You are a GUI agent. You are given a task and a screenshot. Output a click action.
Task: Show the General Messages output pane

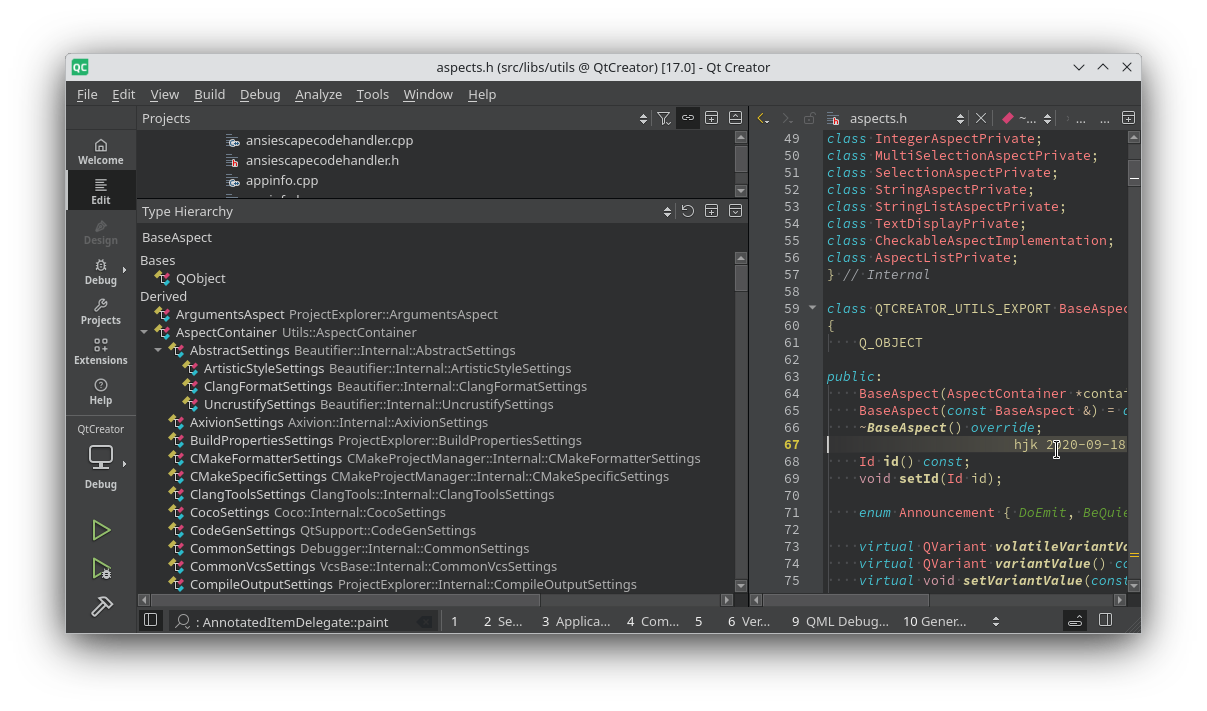pyautogui.click(x=935, y=621)
